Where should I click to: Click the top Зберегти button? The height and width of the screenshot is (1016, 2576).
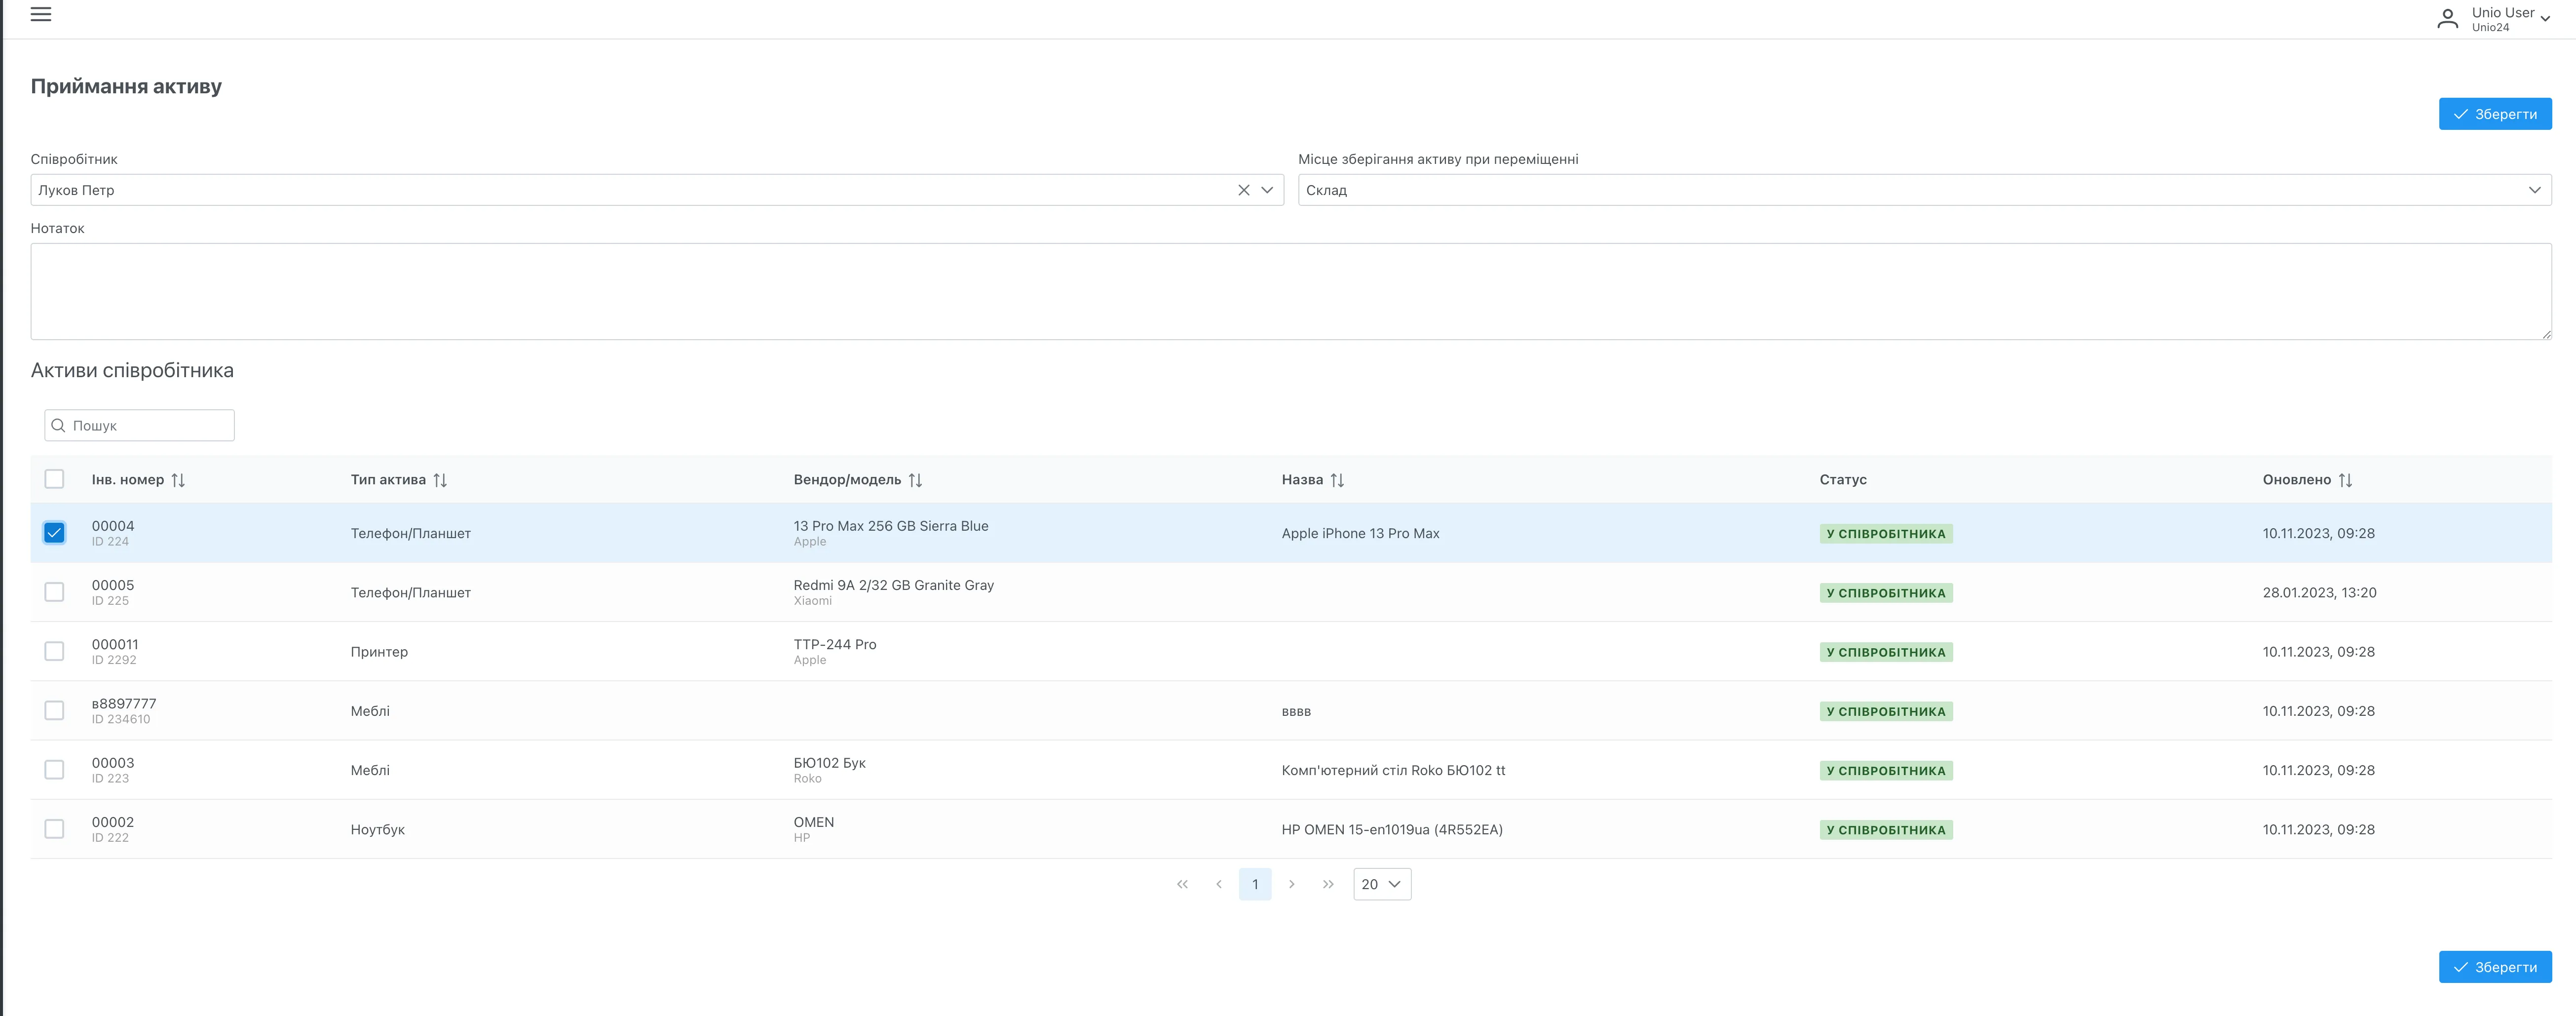(x=2494, y=114)
